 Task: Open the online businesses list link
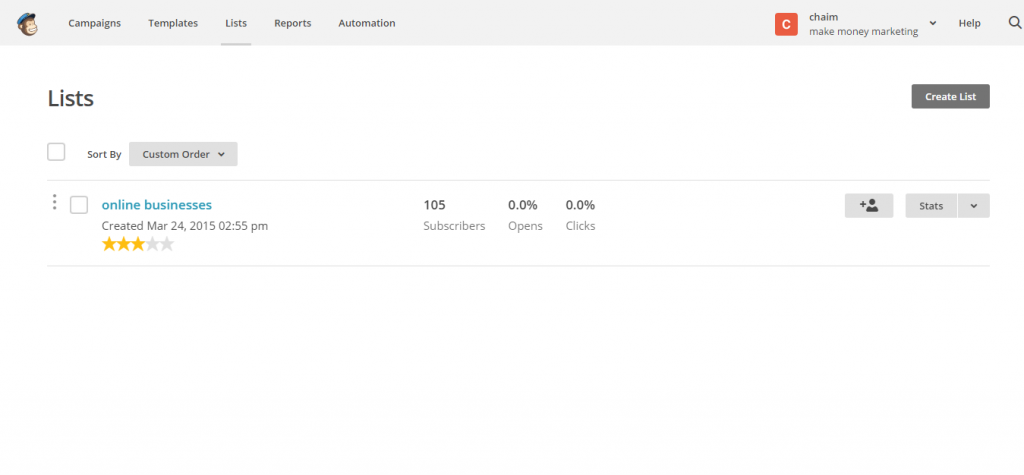tap(157, 205)
